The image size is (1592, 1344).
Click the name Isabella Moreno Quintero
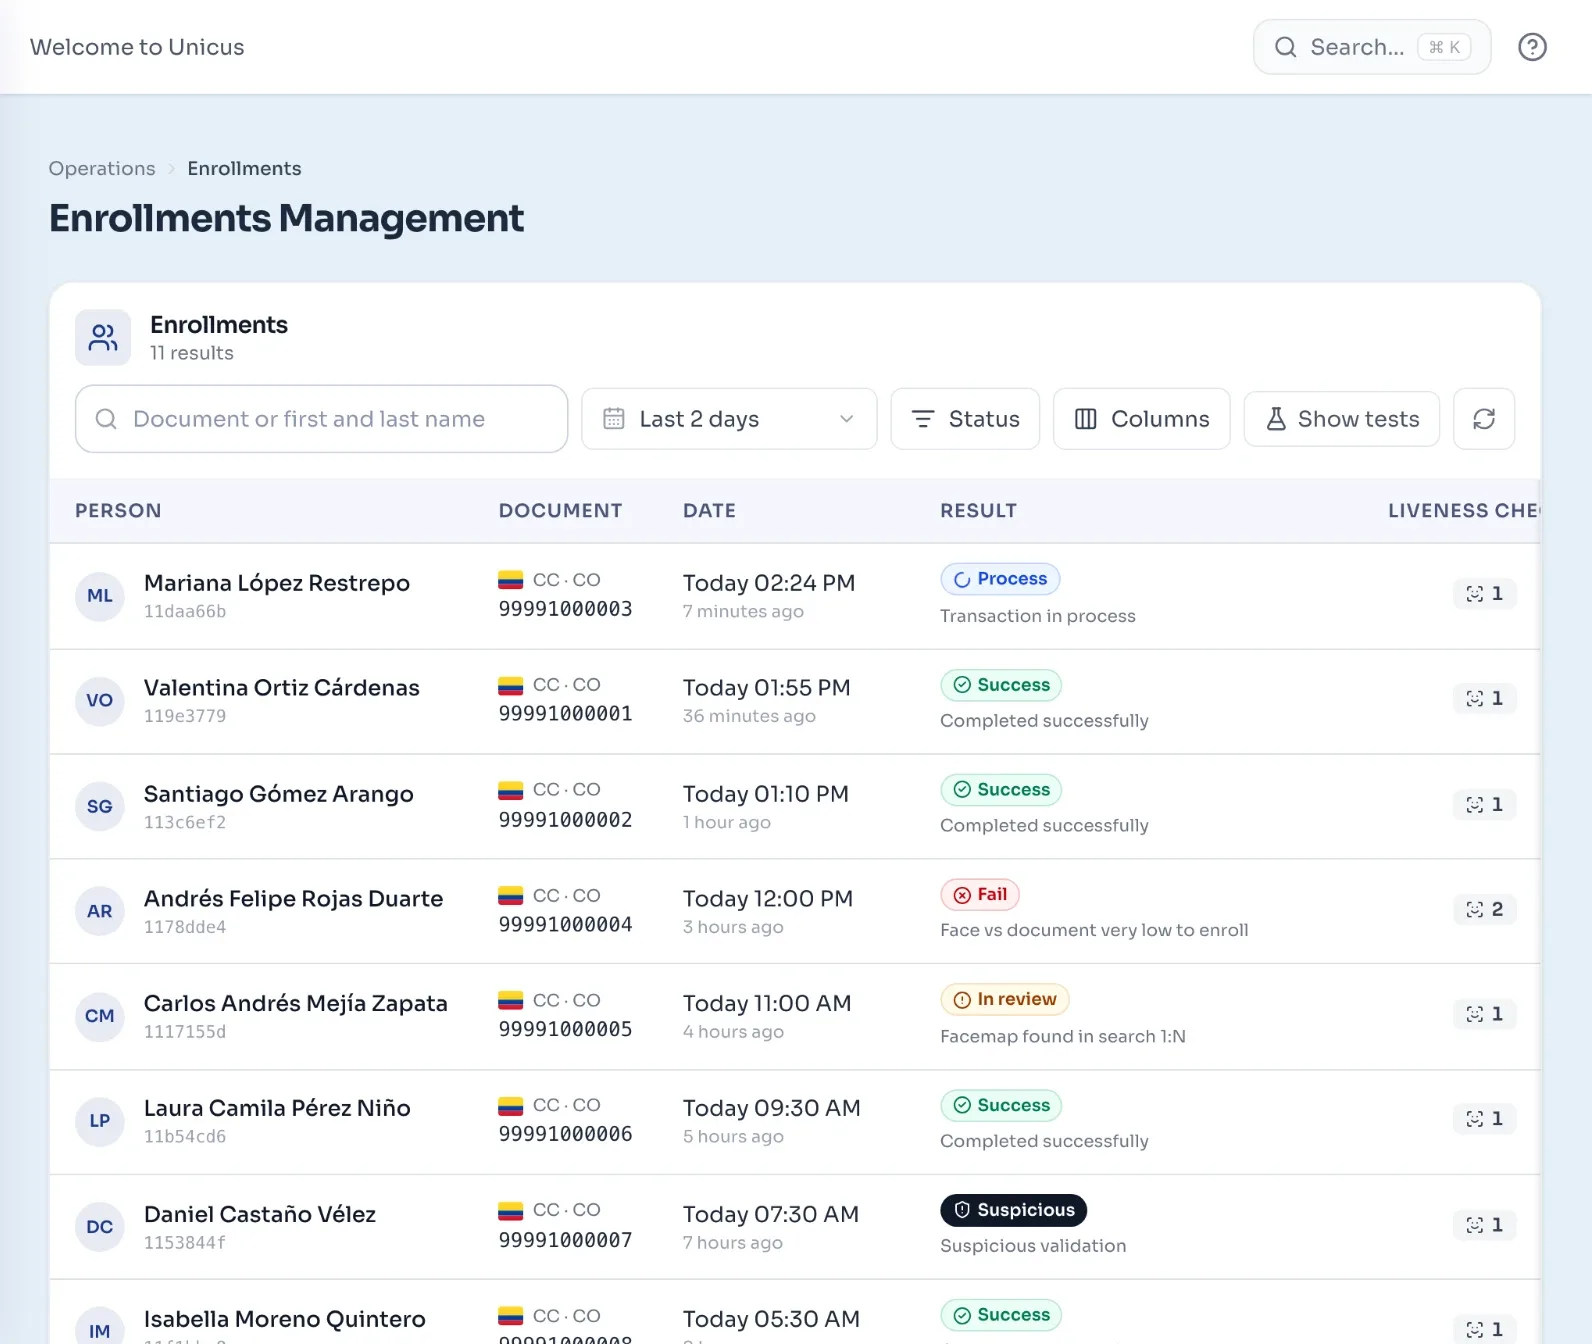pyautogui.click(x=285, y=1320)
